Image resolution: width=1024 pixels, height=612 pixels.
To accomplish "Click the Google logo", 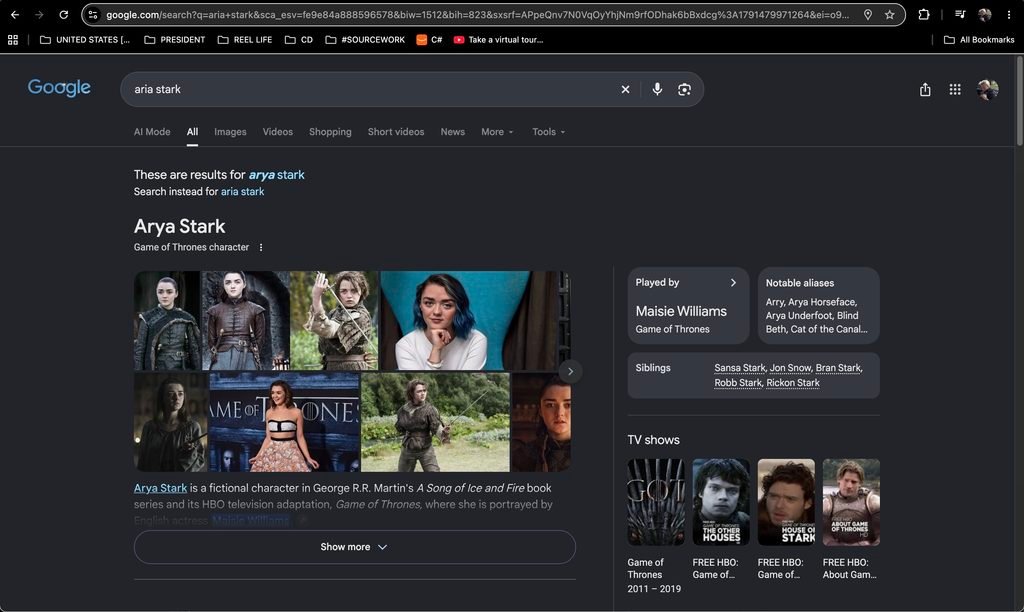I will [59, 88].
